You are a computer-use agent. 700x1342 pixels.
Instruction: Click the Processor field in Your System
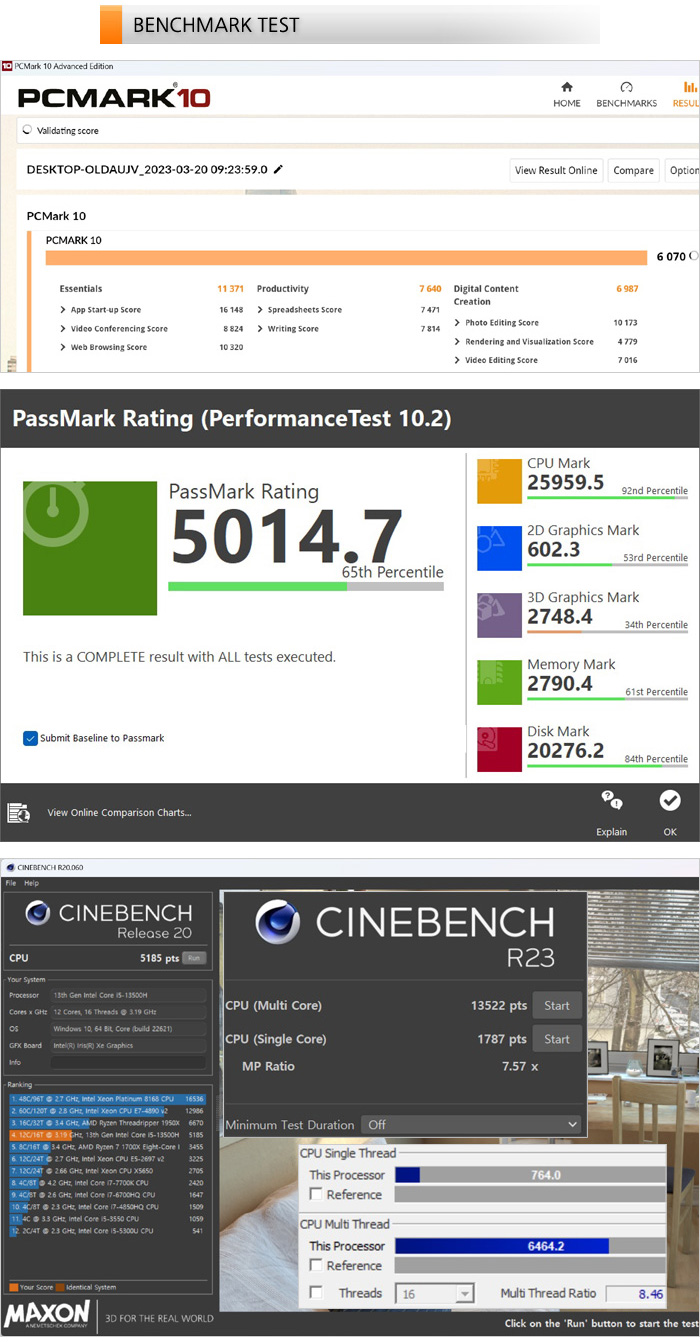click(x=128, y=995)
